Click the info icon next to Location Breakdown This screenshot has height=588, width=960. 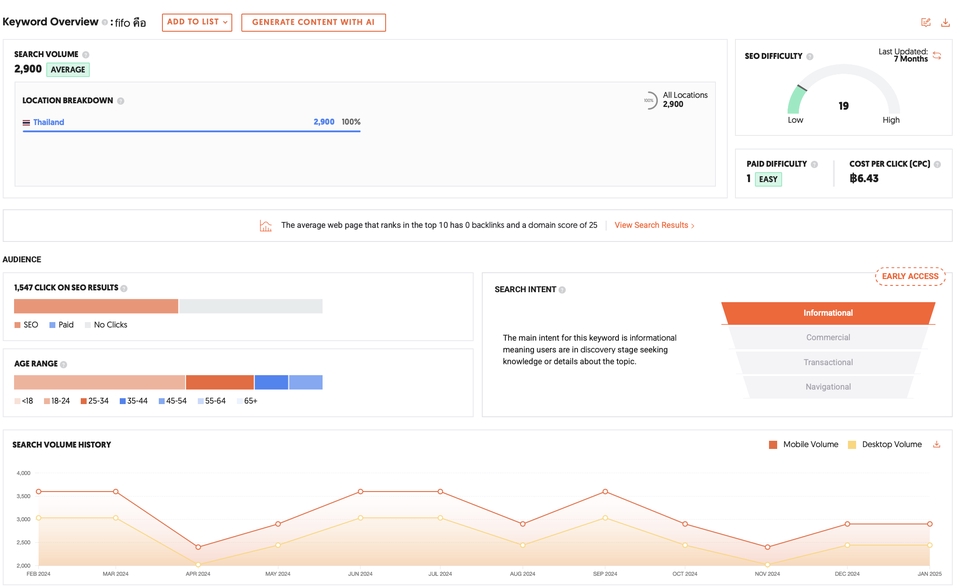pyautogui.click(x=121, y=101)
